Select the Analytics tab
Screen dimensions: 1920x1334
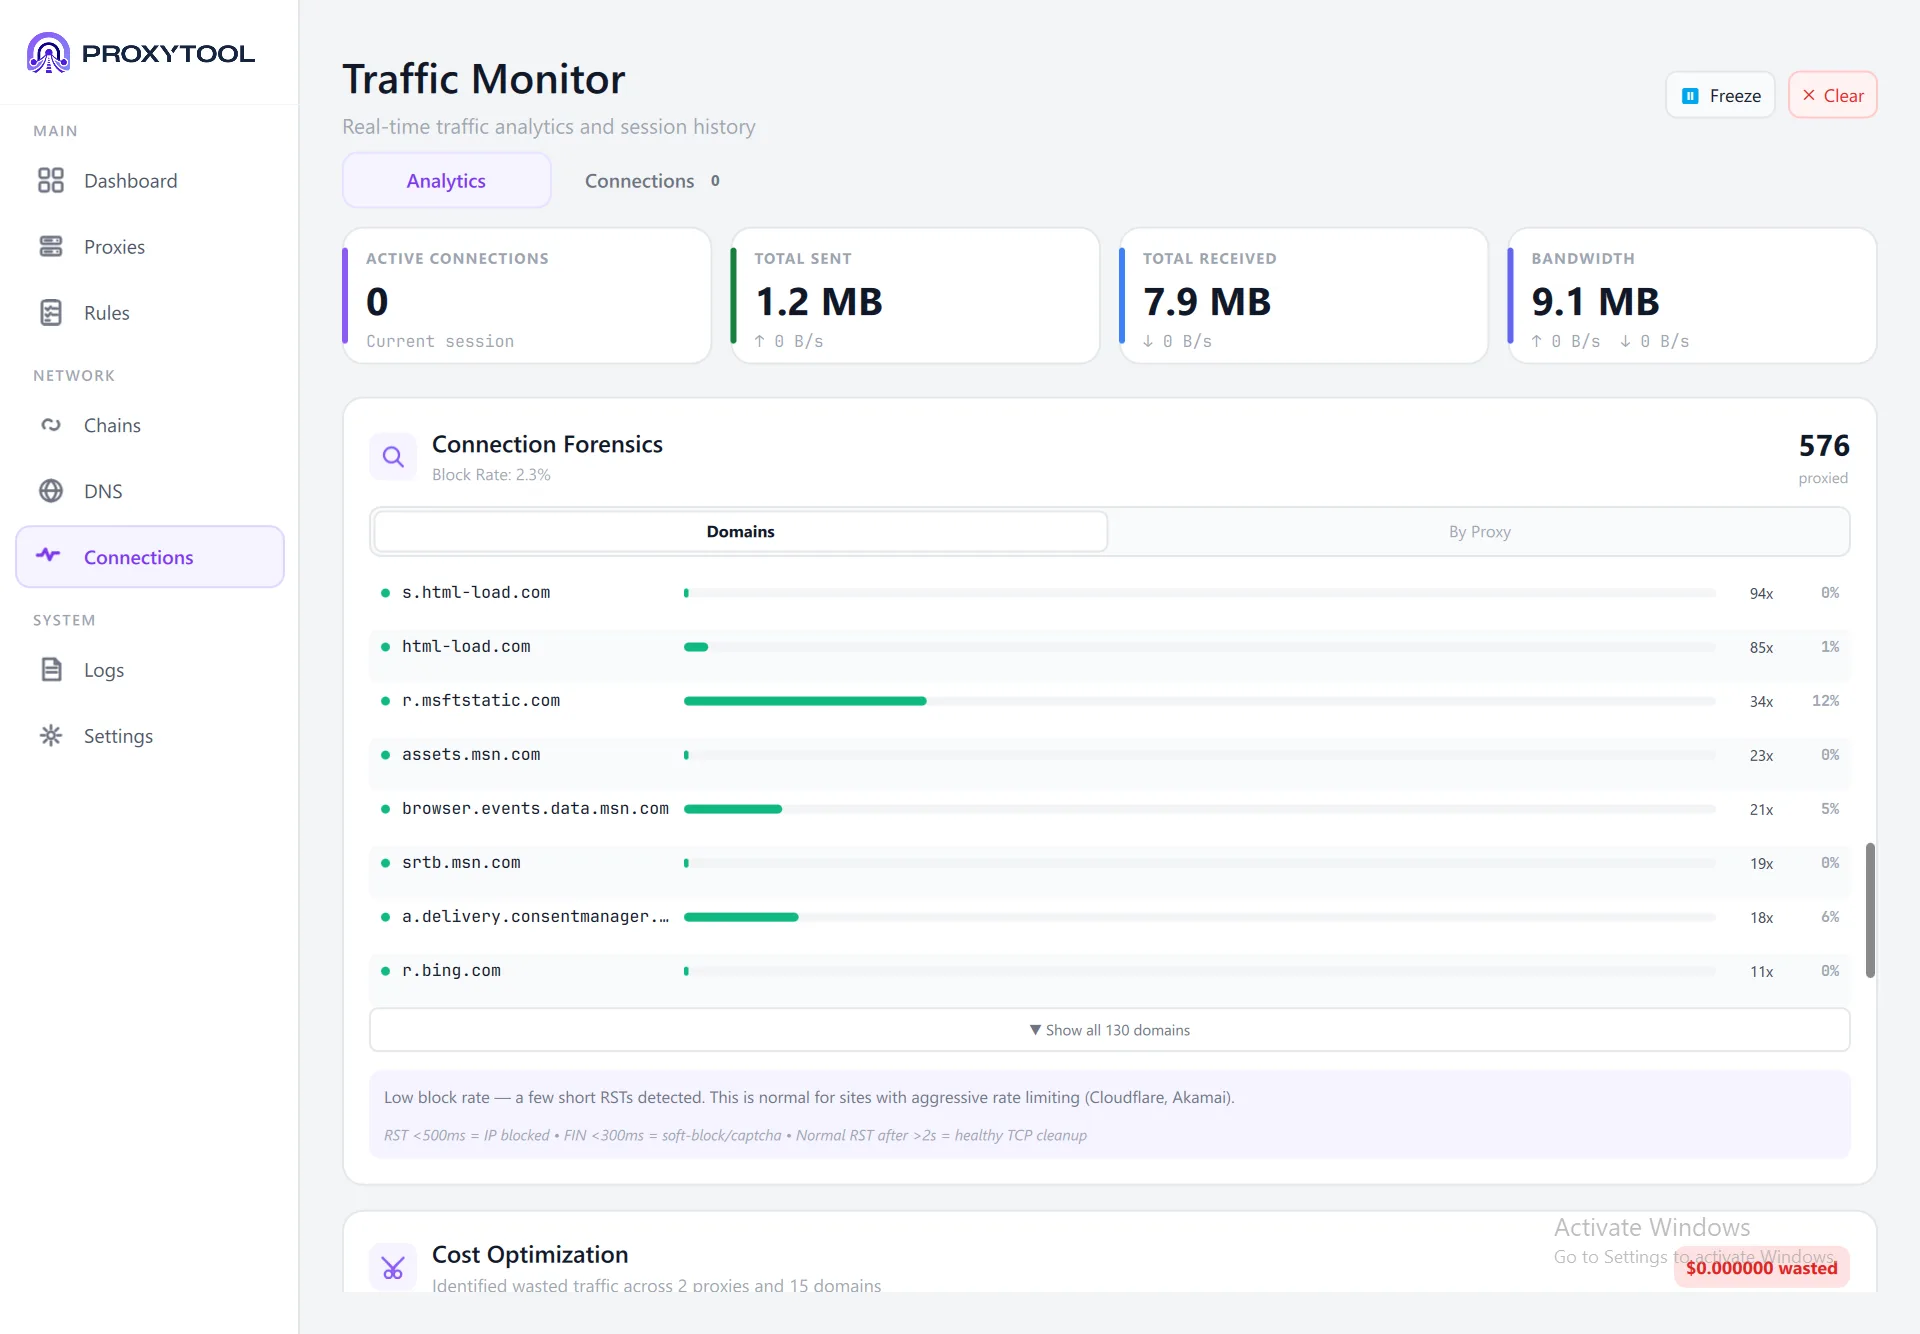[x=446, y=181]
